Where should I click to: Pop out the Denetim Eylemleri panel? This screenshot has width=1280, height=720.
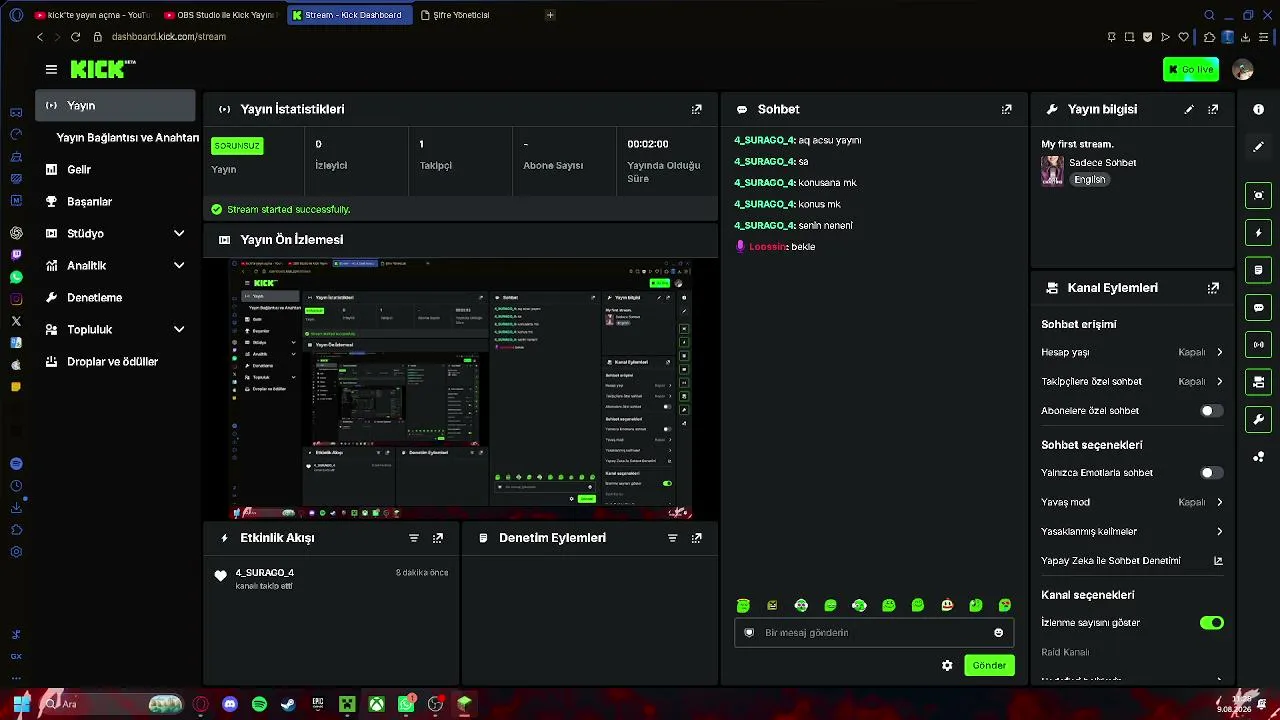pos(697,538)
